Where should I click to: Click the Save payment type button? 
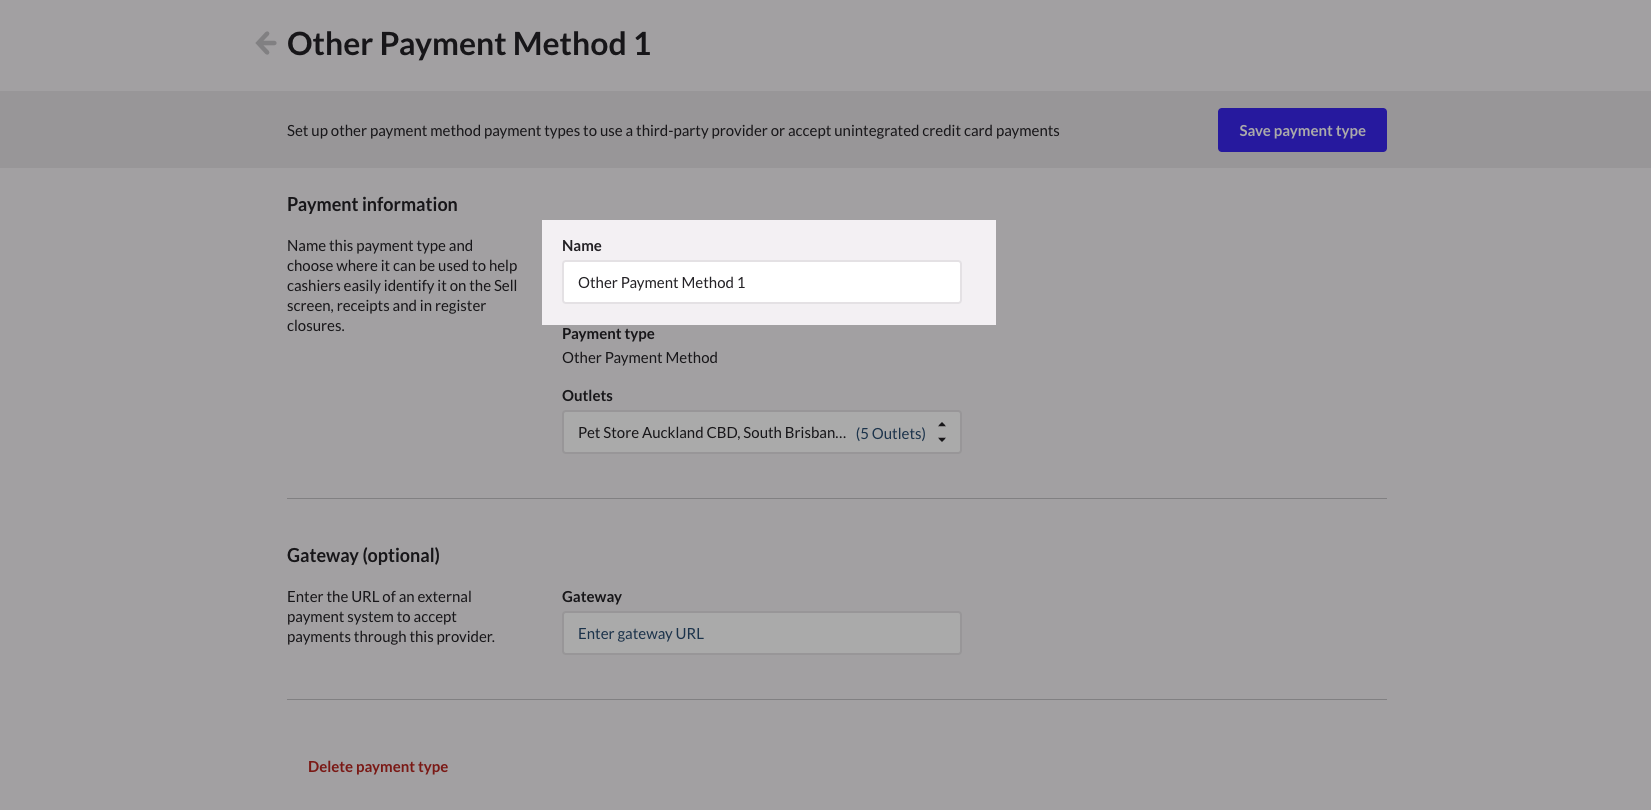coord(1302,130)
